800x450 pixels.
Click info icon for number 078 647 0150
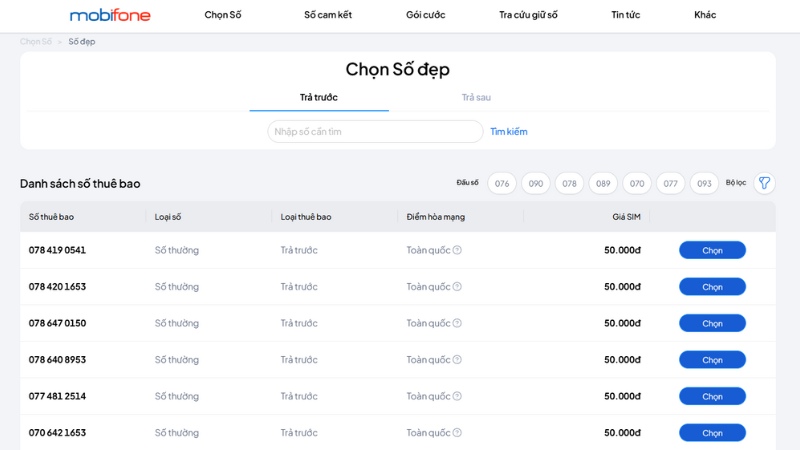point(457,323)
